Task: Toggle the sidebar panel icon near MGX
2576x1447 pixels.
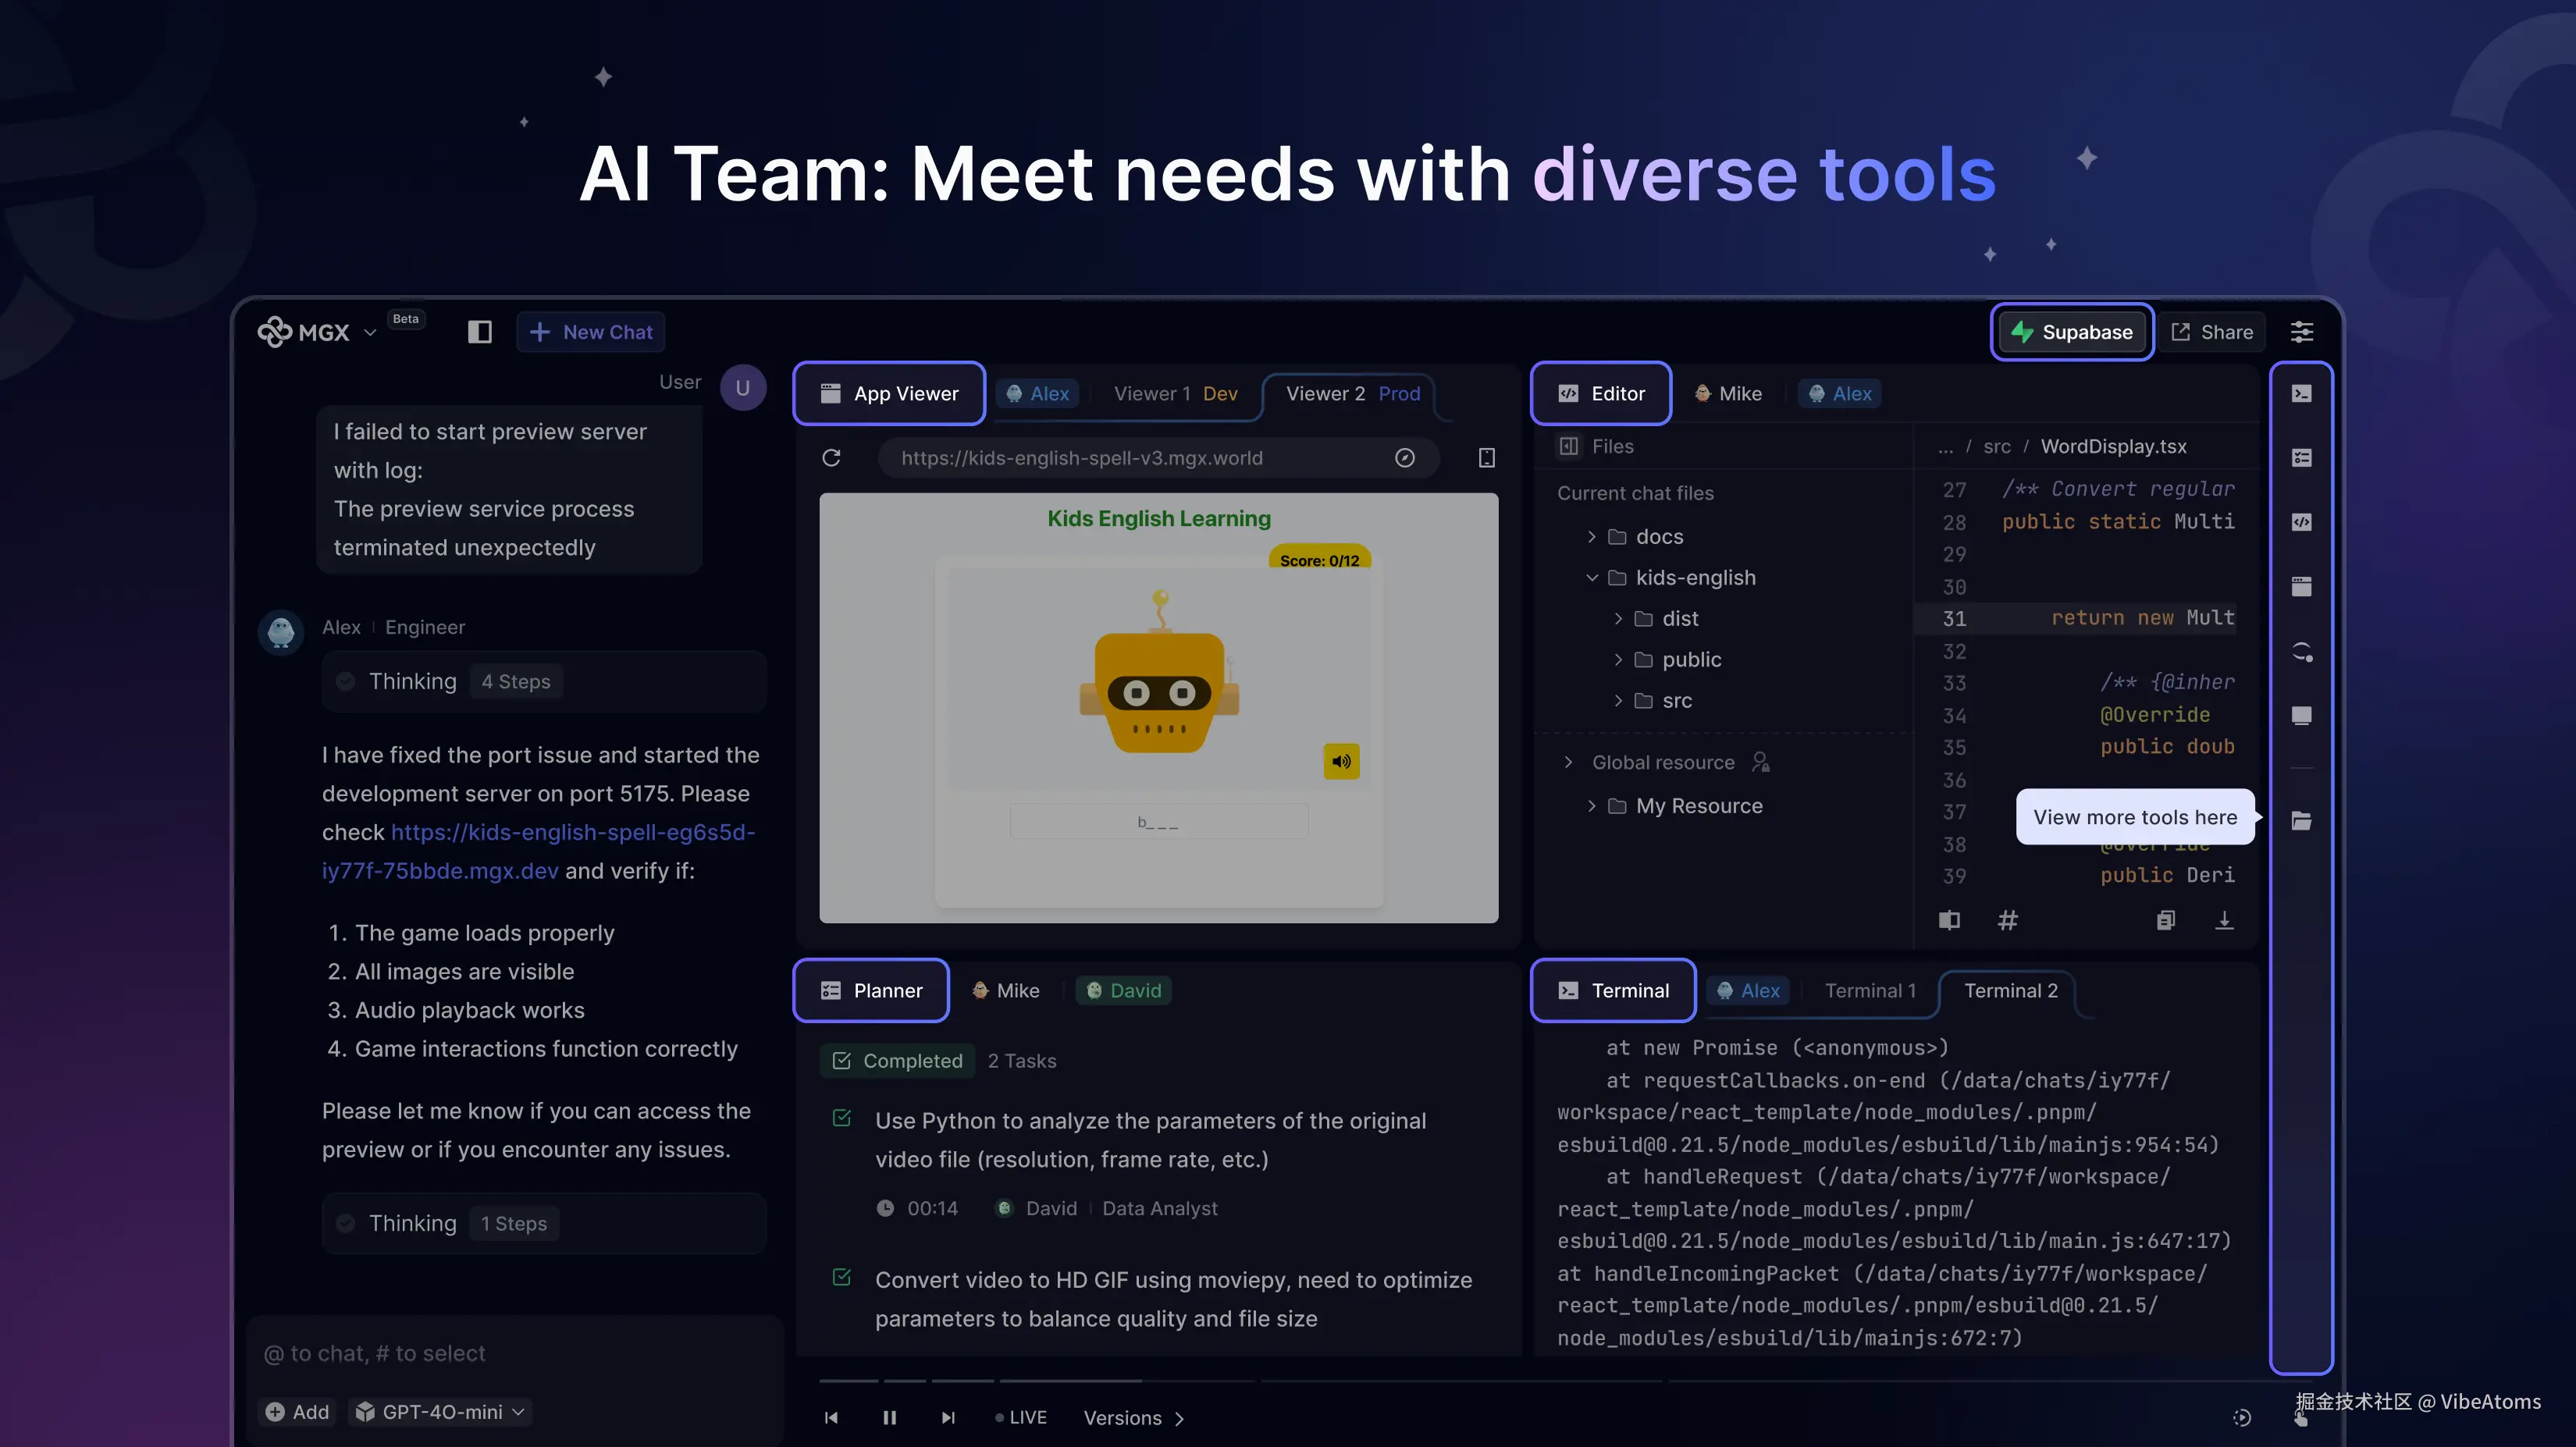Action: 480,332
